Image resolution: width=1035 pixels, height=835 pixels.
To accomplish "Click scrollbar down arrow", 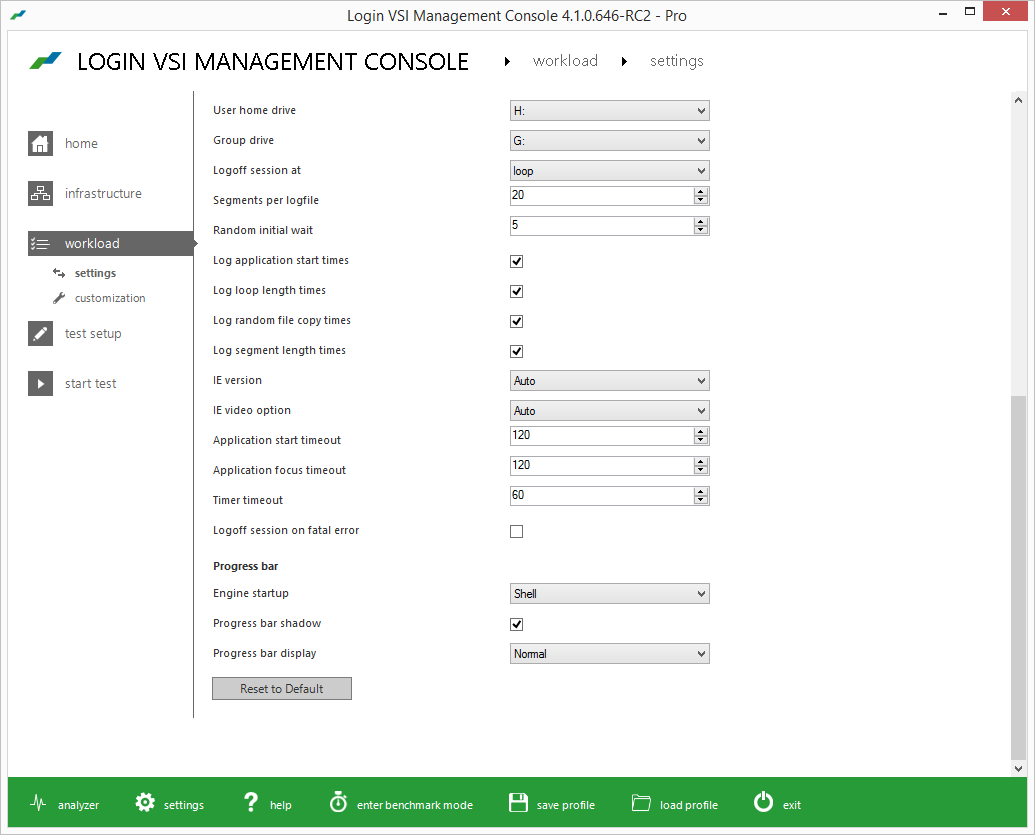I will coord(1018,768).
